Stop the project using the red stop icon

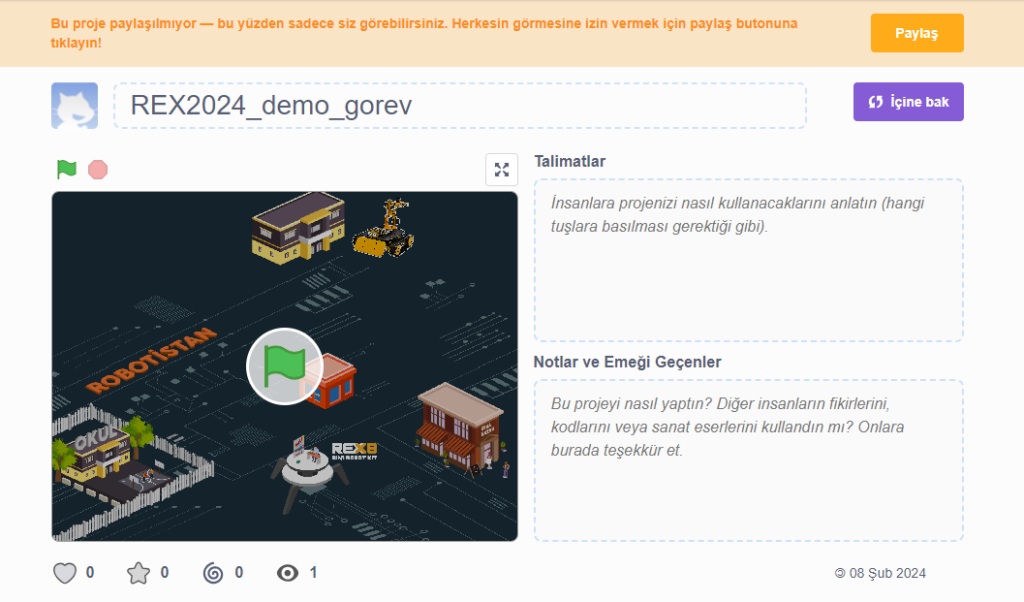(98, 169)
